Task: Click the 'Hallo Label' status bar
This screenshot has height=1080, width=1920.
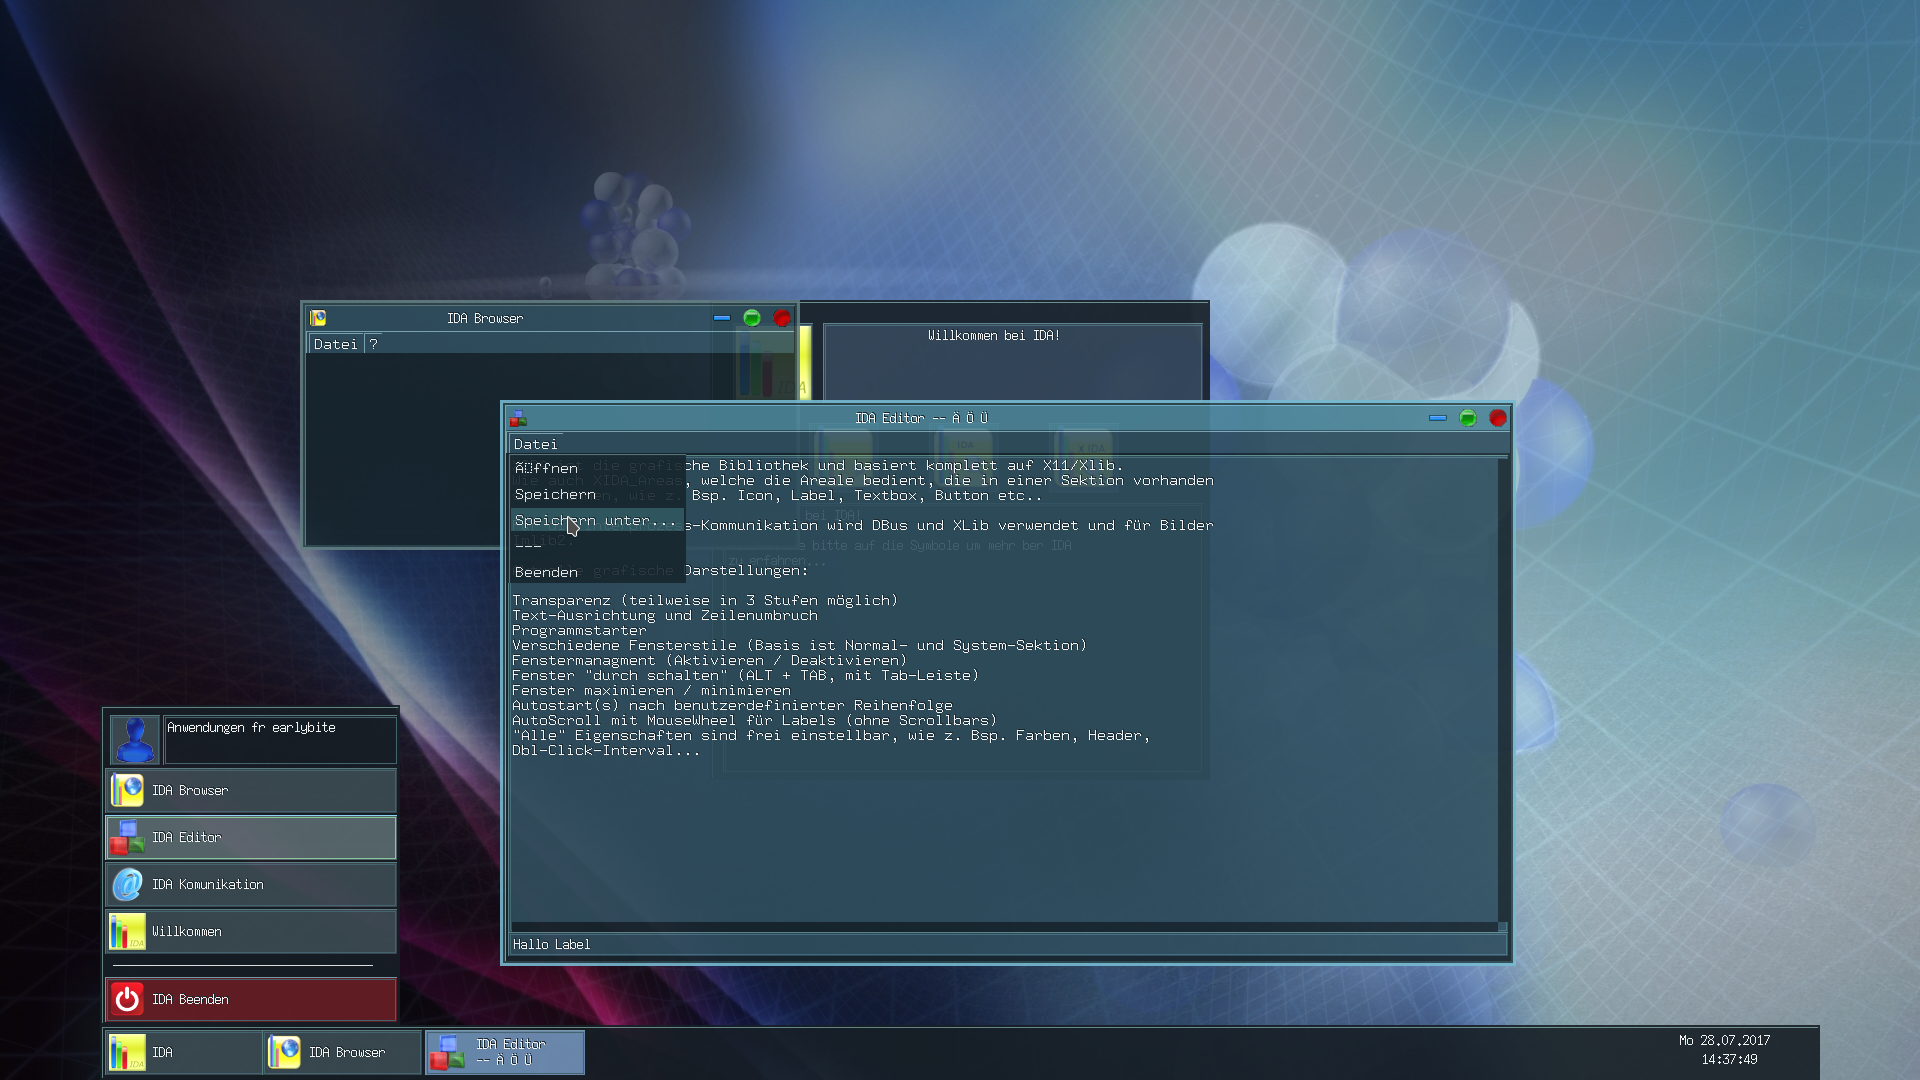Action: [551, 943]
